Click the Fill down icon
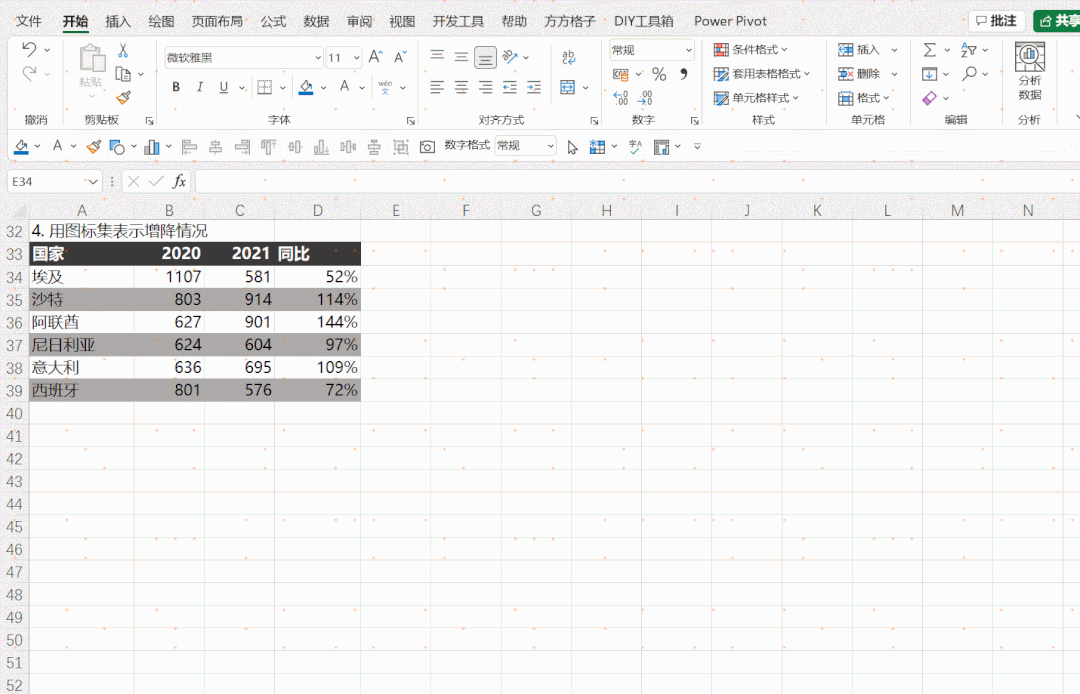Viewport: 1080px width, 694px height. [930, 74]
